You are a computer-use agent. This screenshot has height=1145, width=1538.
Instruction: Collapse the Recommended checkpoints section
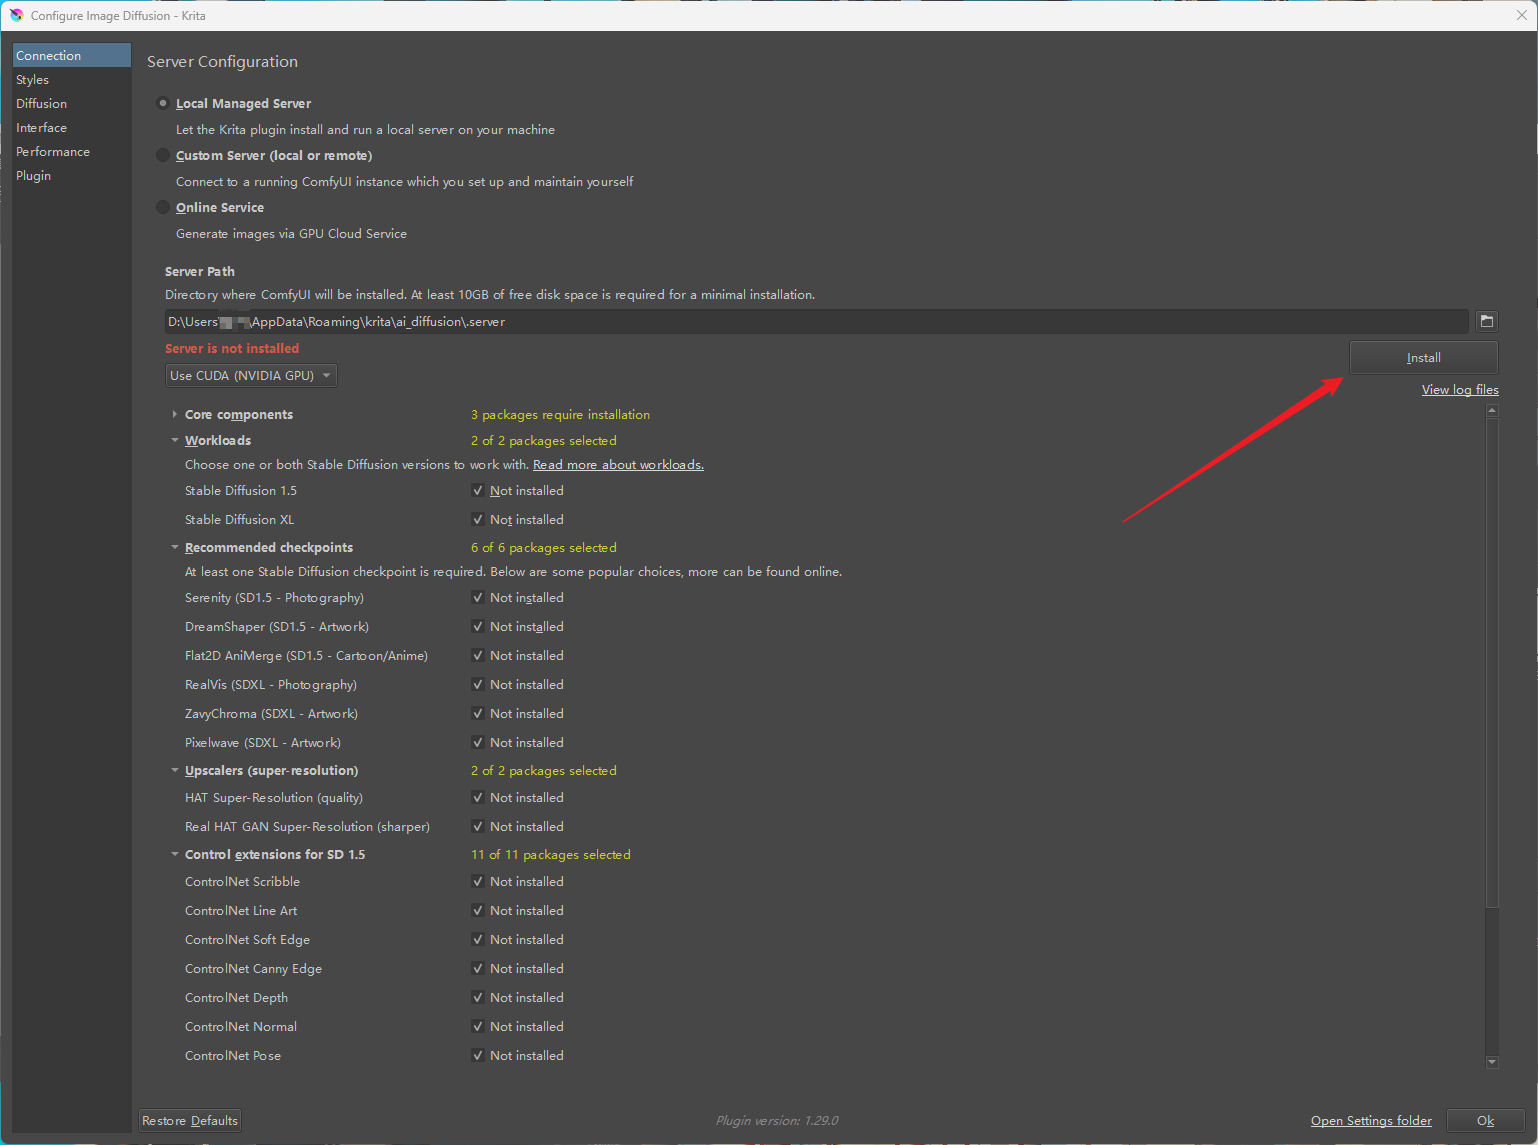click(175, 547)
